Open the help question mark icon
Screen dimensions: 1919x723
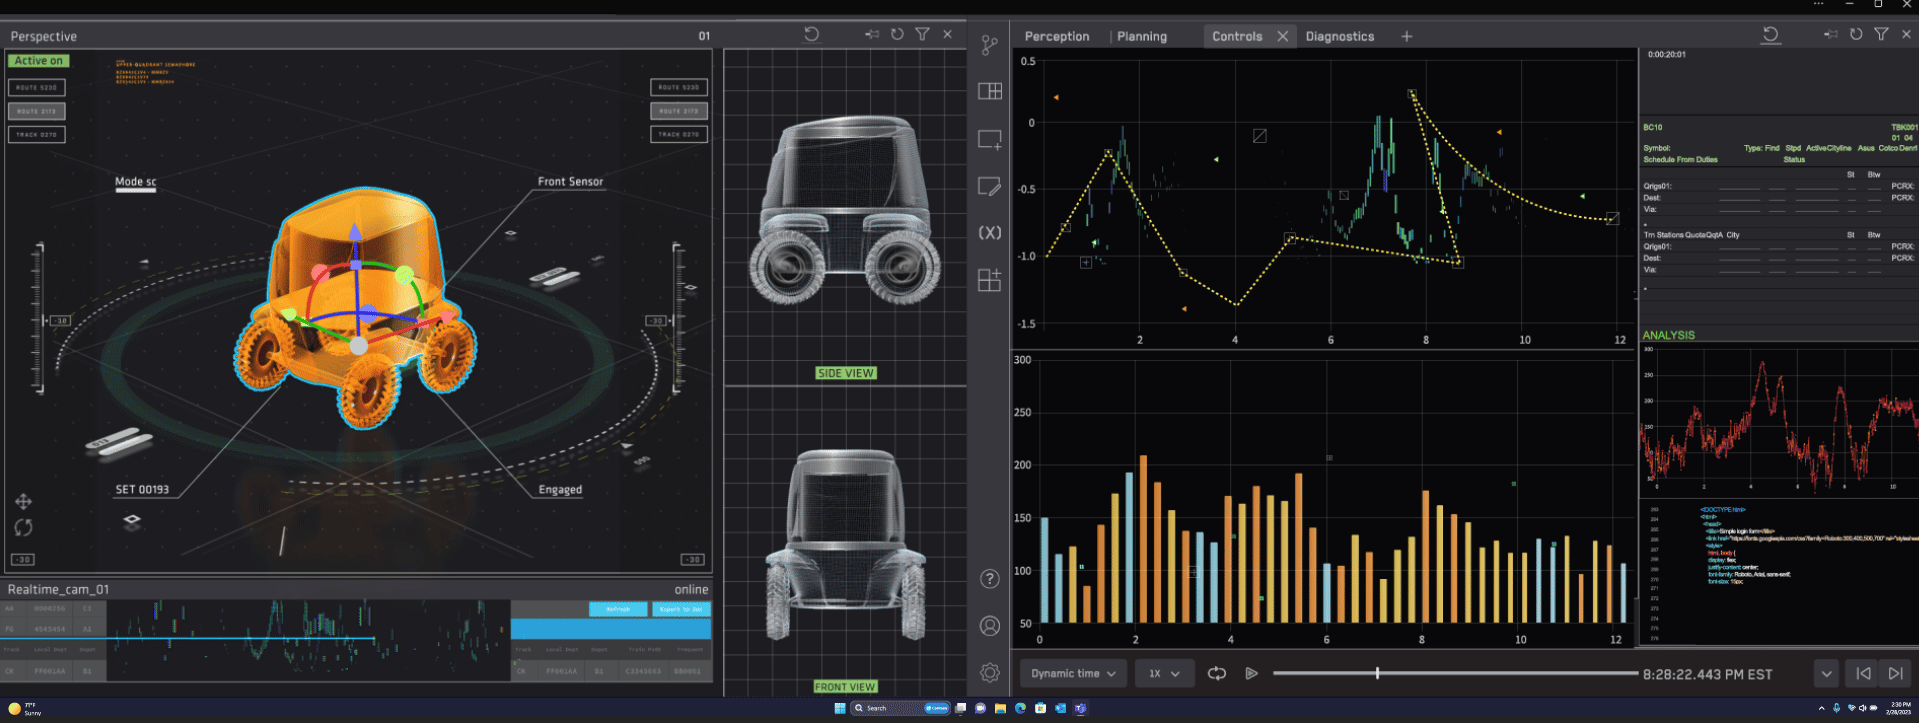coord(989,579)
